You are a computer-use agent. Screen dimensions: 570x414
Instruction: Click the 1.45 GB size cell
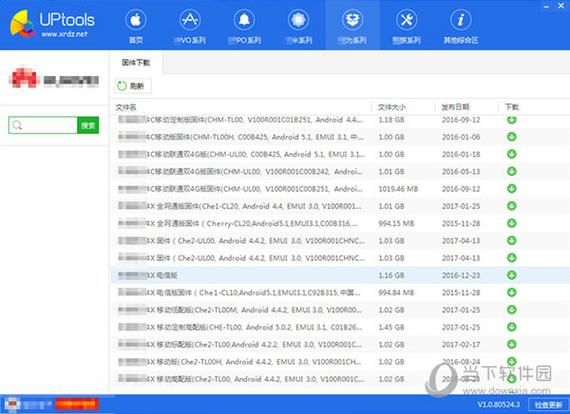pyautogui.click(x=391, y=327)
